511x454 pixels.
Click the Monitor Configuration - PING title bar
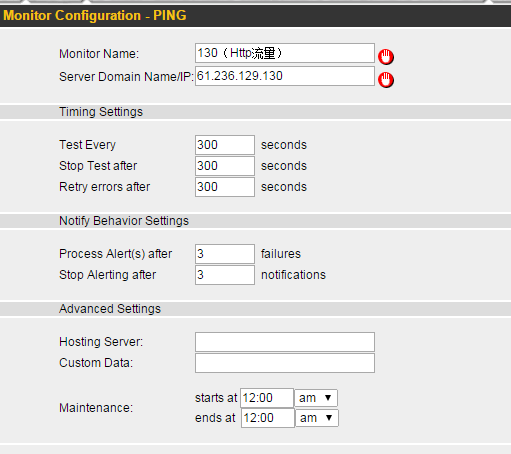click(255, 16)
